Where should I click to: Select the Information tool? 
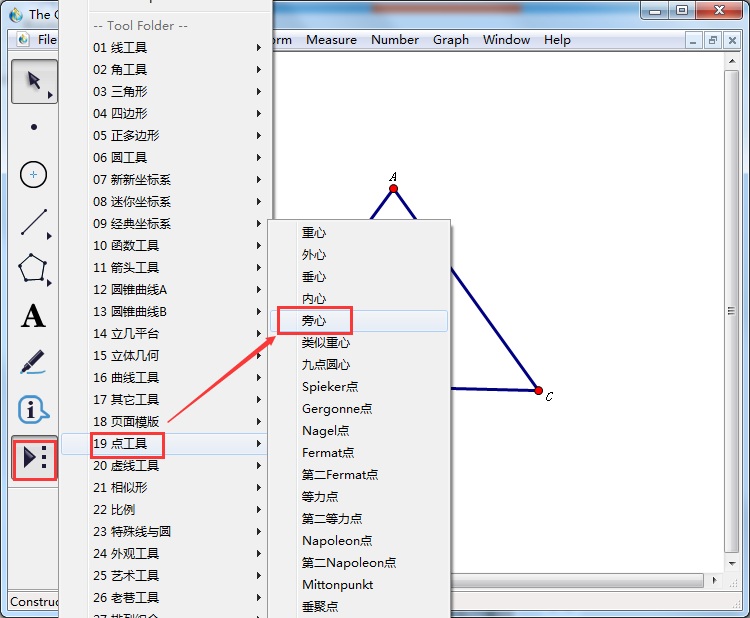pyautogui.click(x=33, y=409)
